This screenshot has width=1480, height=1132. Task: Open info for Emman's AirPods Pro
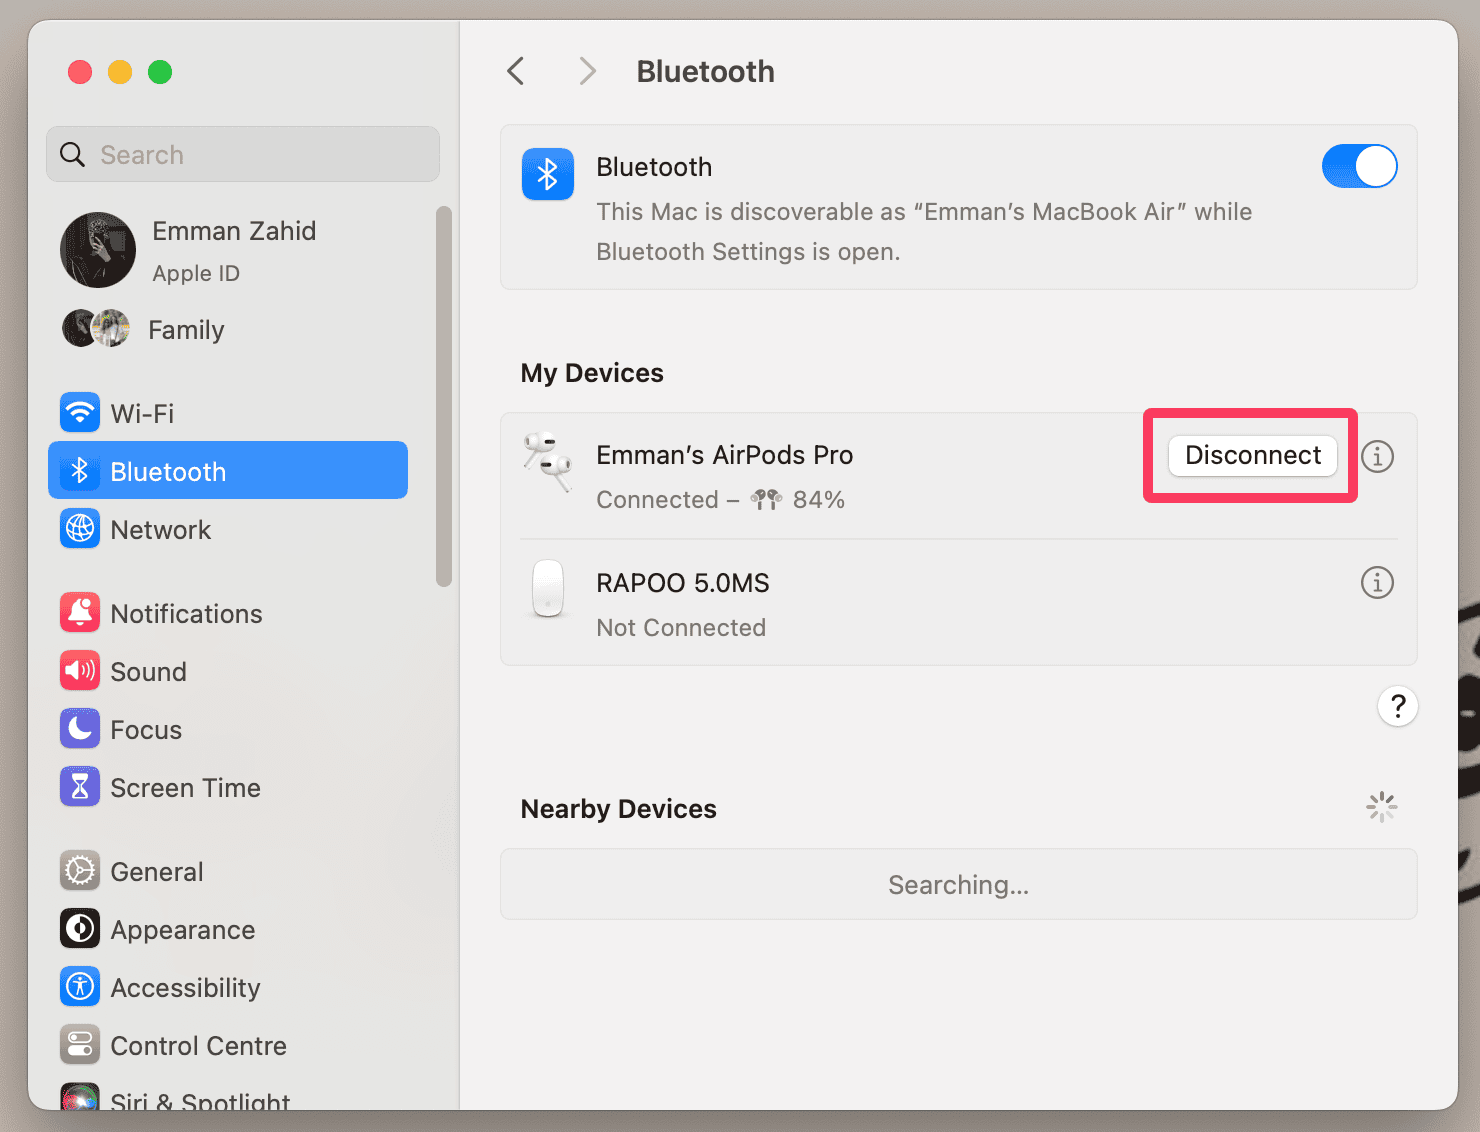point(1377,456)
